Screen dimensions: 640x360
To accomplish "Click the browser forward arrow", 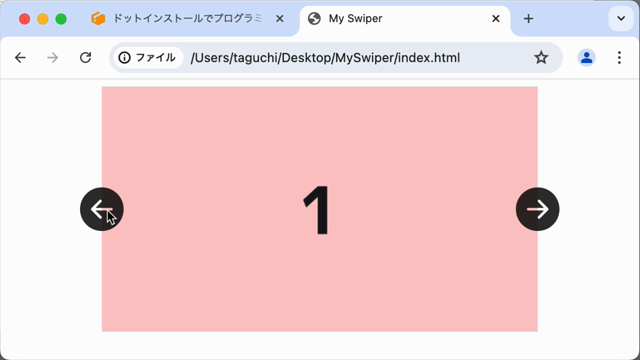I will pyautogui.click(x=53, y=58).
